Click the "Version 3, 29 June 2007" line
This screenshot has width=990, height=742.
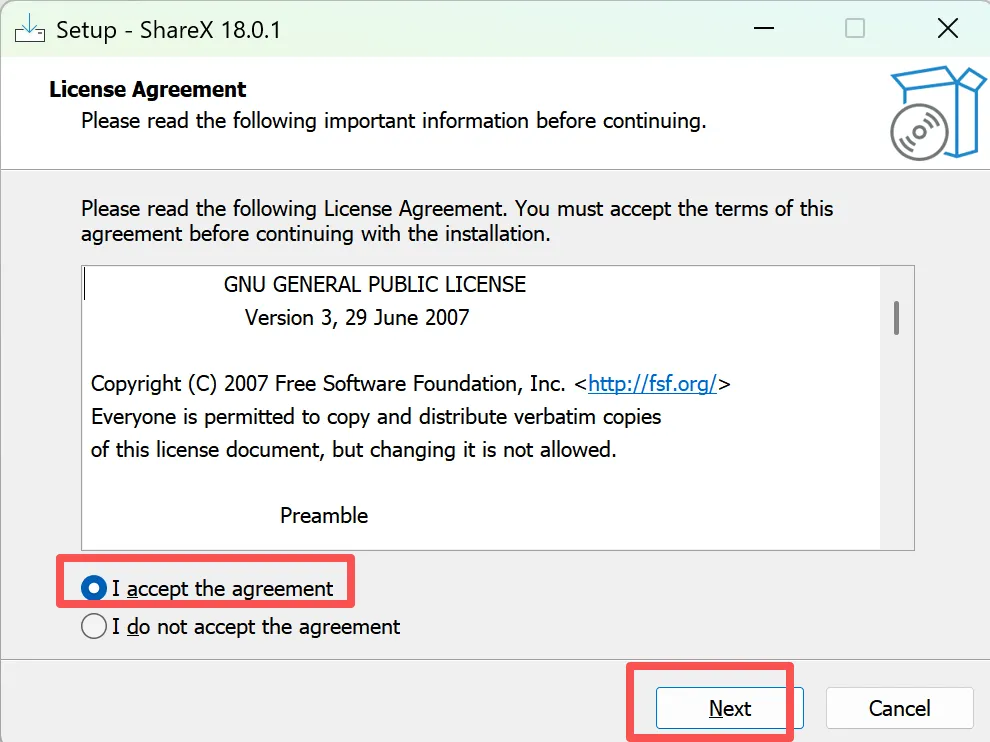357,318
